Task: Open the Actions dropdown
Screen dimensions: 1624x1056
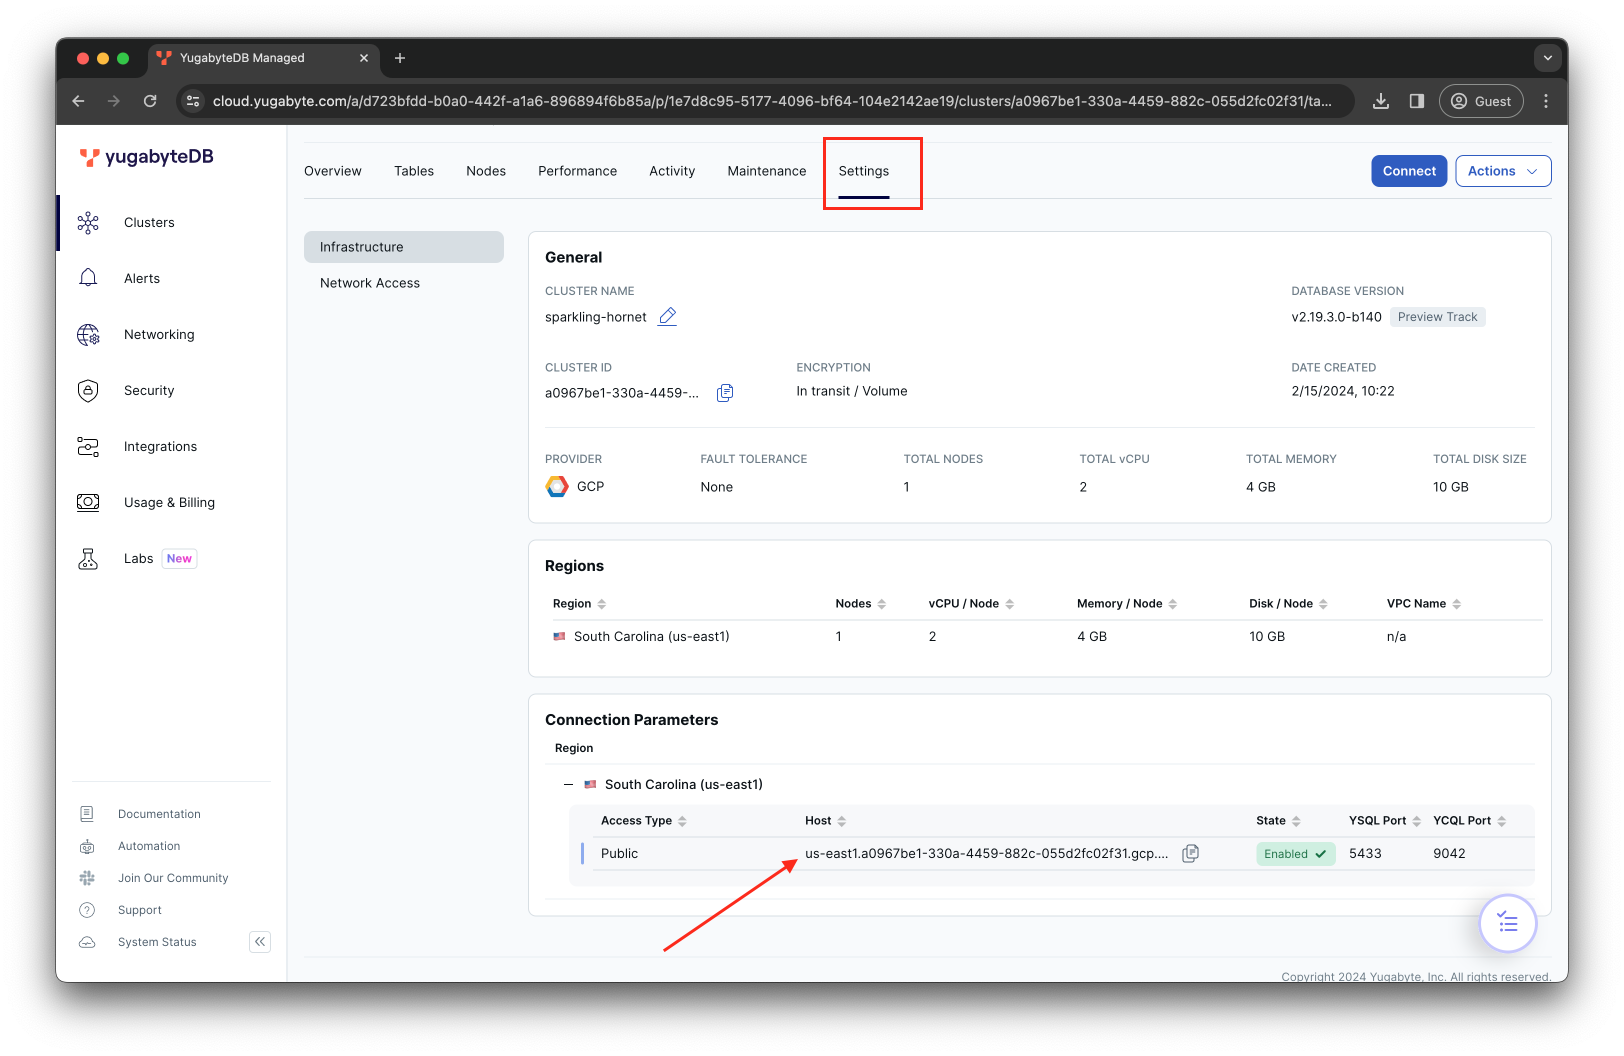Action: click(x=1502, y=170)
